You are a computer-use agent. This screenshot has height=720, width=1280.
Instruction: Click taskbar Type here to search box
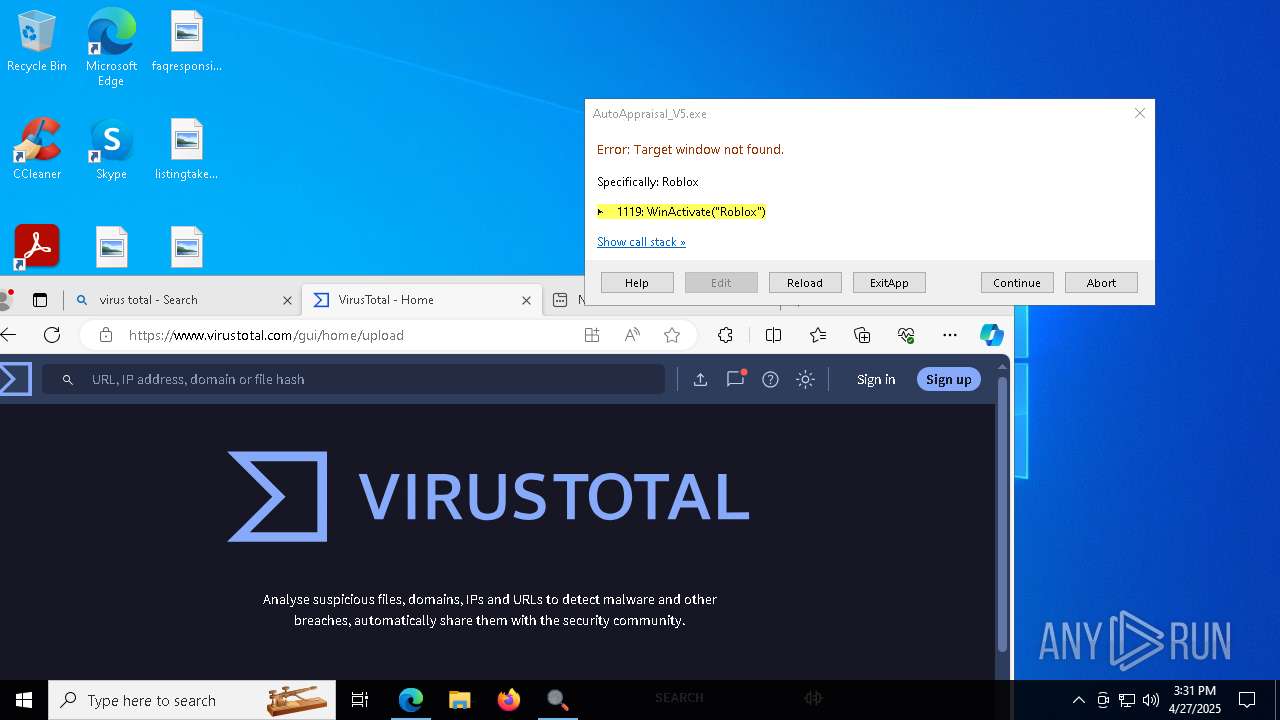pos(191,700)
